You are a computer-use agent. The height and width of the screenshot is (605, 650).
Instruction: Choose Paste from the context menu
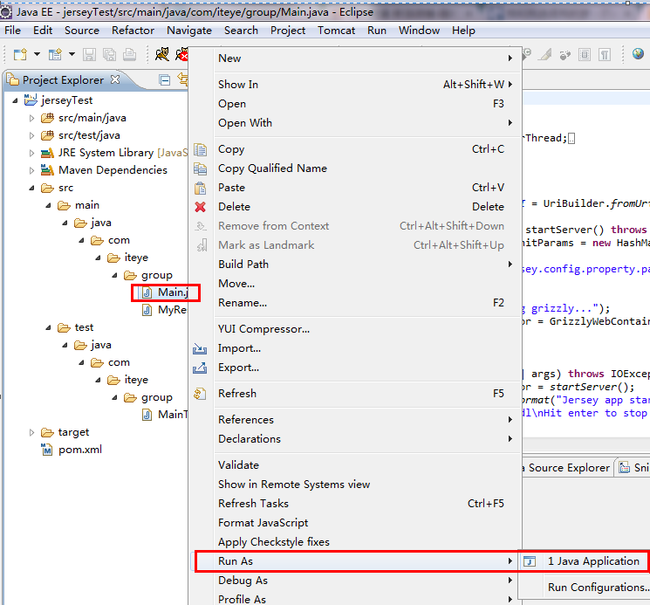355,188
